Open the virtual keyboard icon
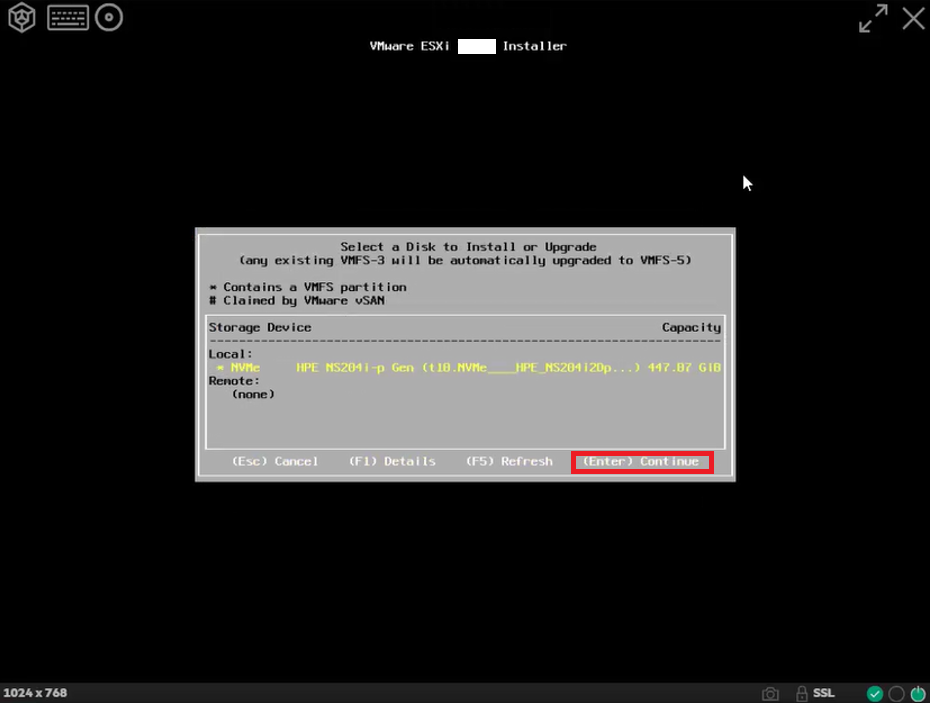The width and height of the screenshot is (931, 703). tap(68, 18)
